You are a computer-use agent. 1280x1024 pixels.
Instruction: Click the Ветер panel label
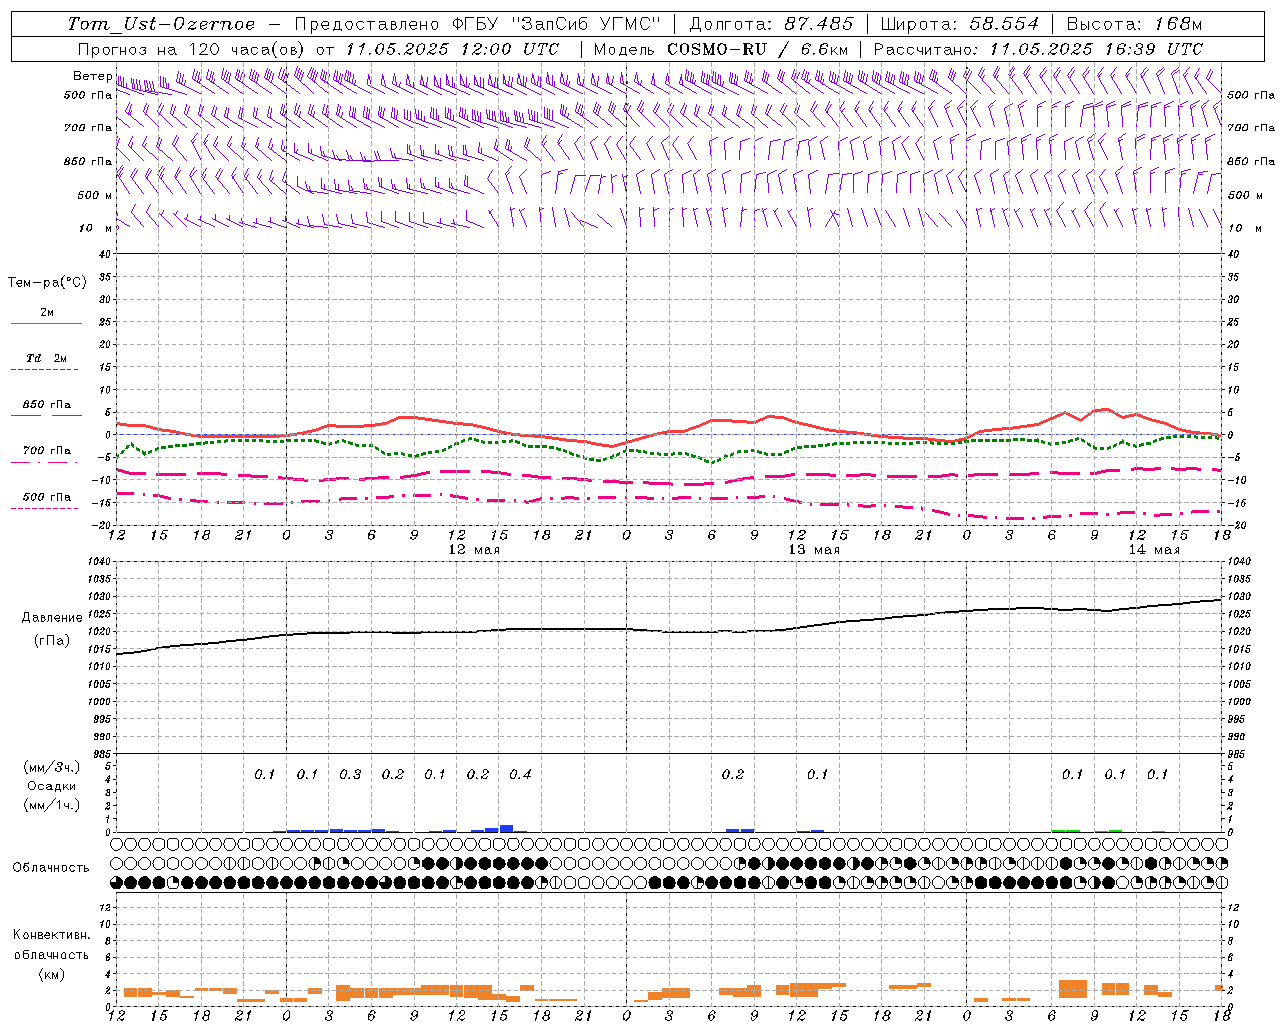pos(92,76)
